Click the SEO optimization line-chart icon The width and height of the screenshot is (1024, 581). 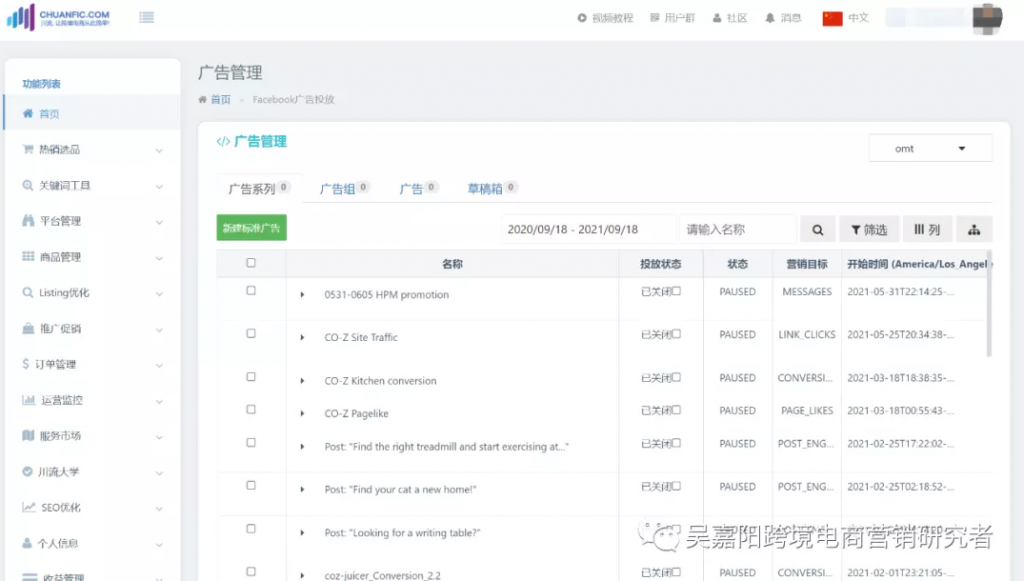pyautogui.click(x=29, y=507)
